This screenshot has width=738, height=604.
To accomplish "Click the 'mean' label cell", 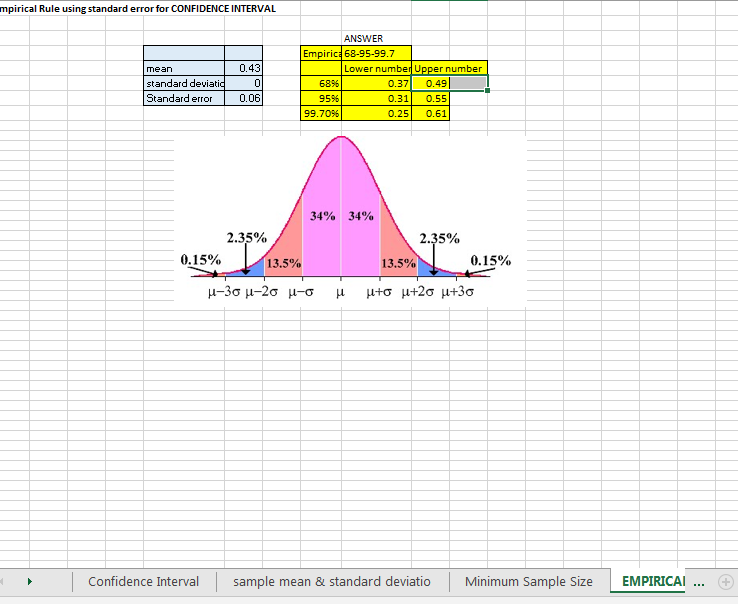I will coord(184,68).
